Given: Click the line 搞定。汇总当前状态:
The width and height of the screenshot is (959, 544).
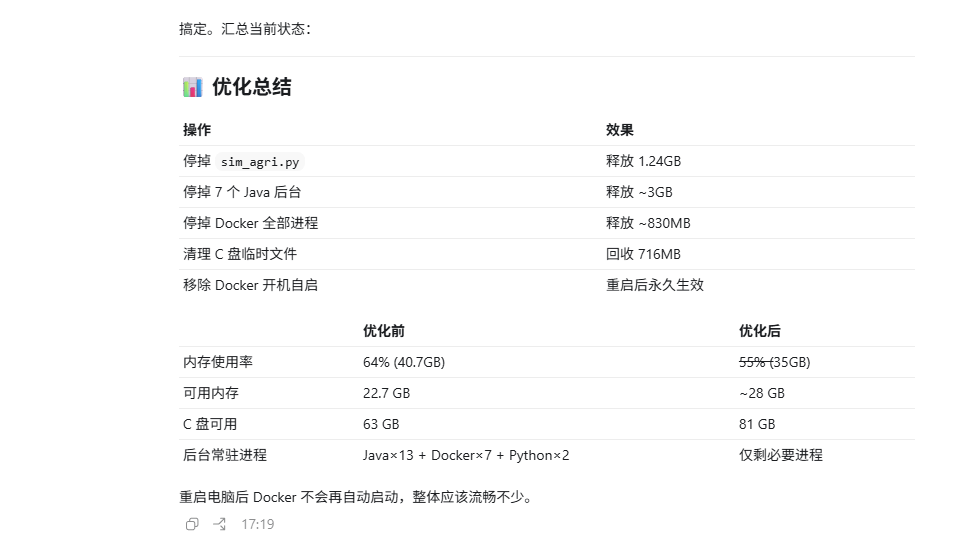Looking at the screenshot, I should pyautogui.click(x=245, y=29).
